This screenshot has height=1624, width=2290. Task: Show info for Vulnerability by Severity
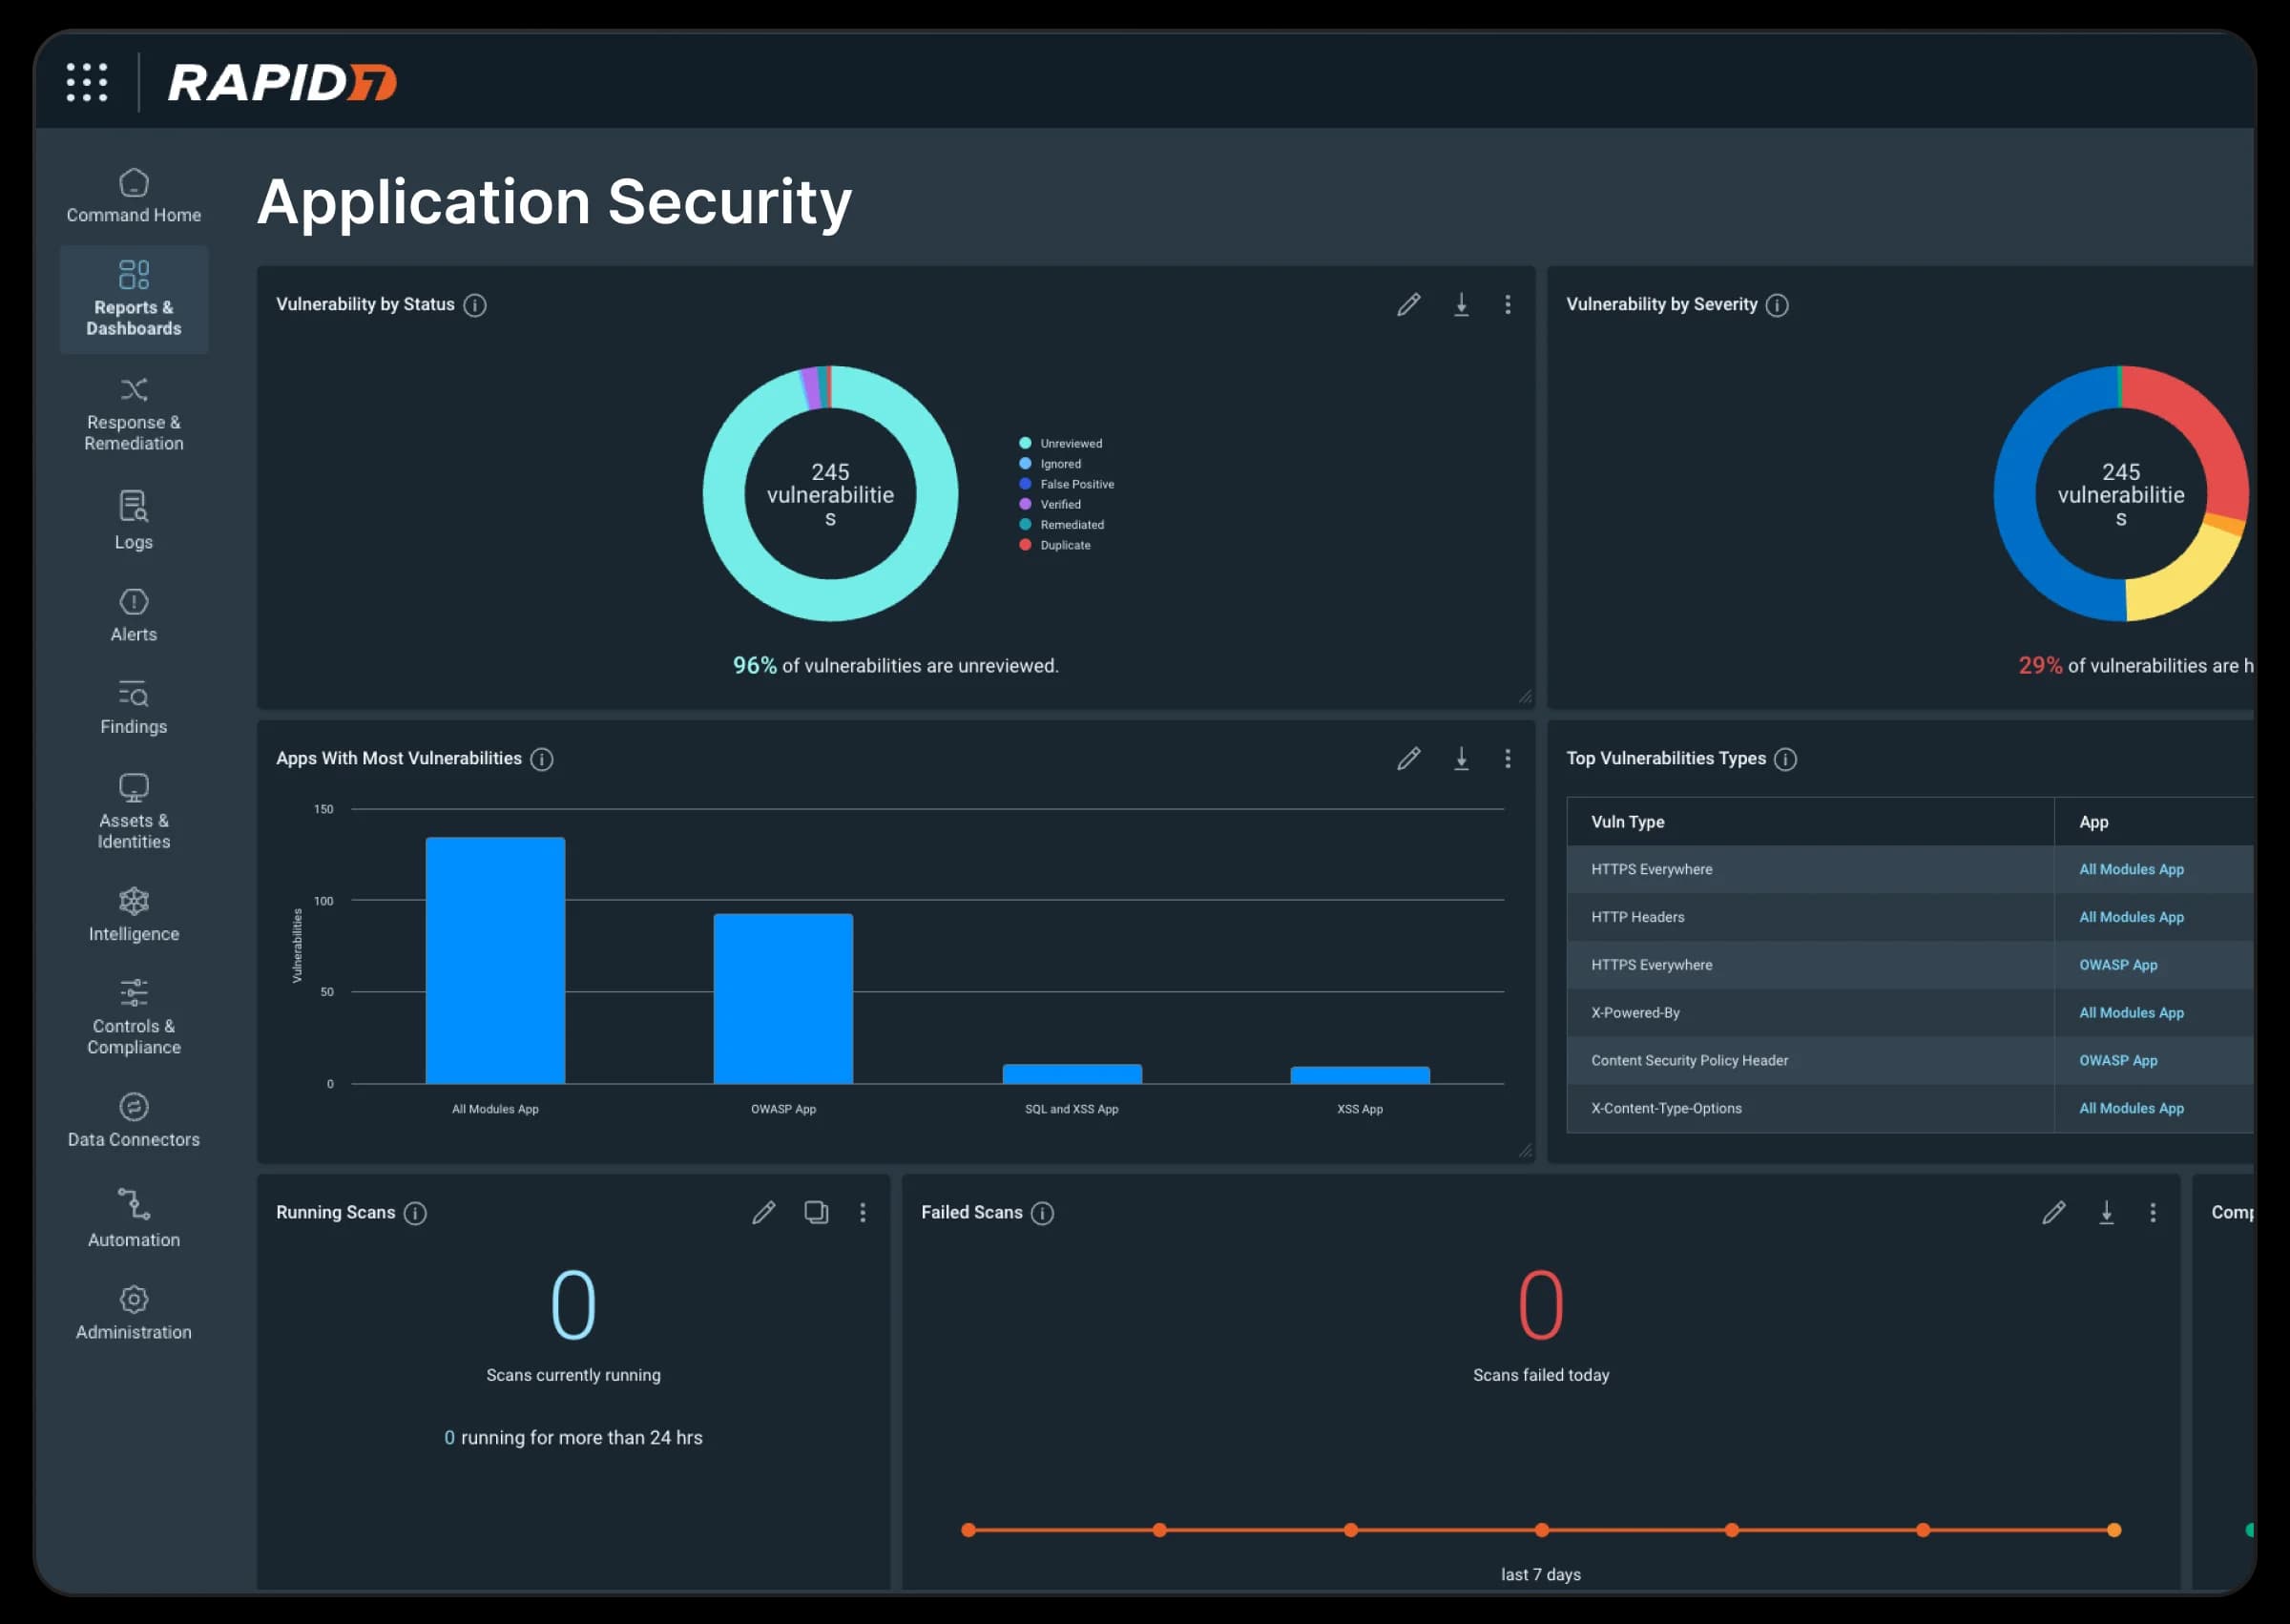pyautogui.click(x=1777, y=305)
